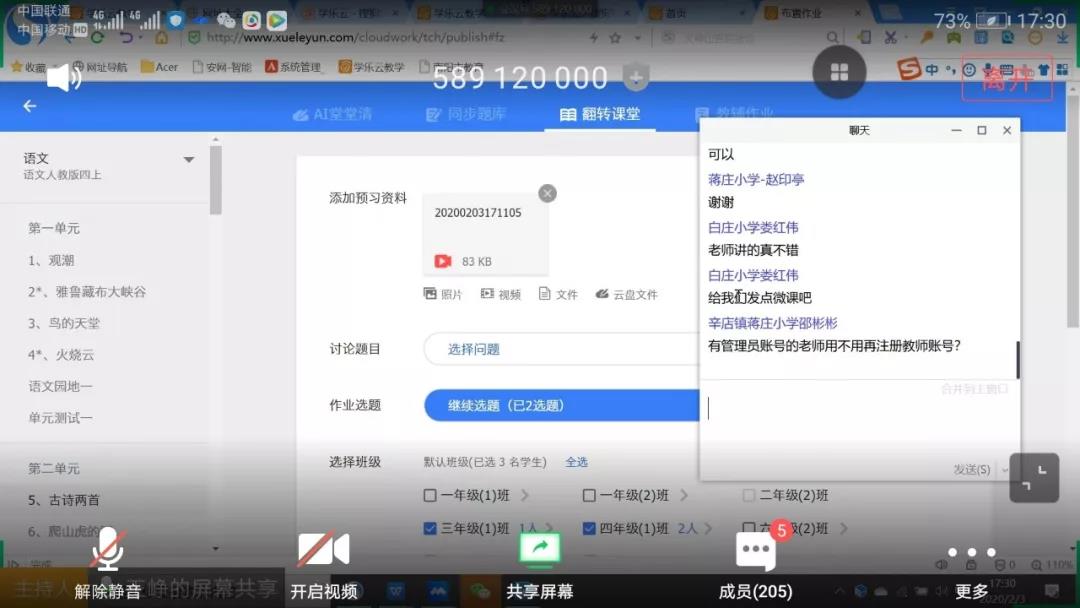Click the bookmark star in address bar
Viewport: 1080px width, 608px height.
tap(615, 37)
